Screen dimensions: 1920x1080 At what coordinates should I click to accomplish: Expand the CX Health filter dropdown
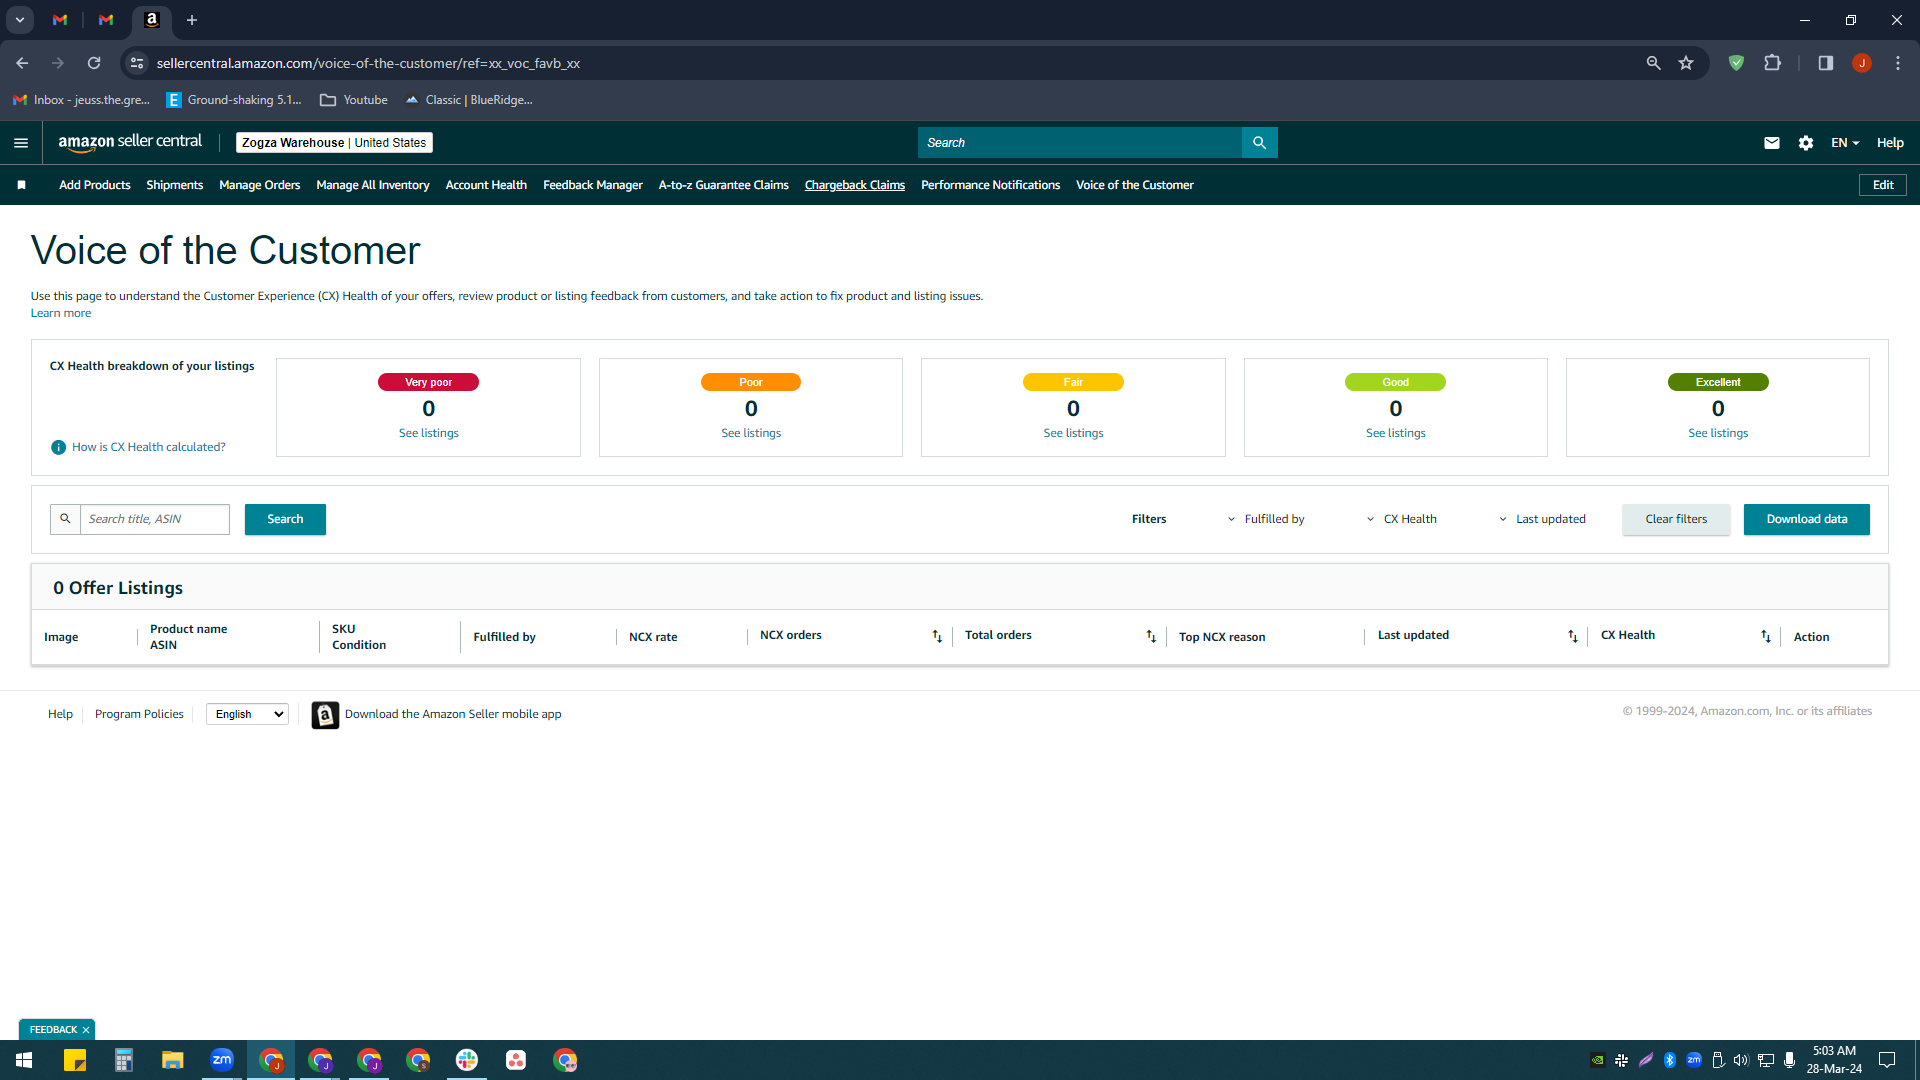tap(1401, 519)
